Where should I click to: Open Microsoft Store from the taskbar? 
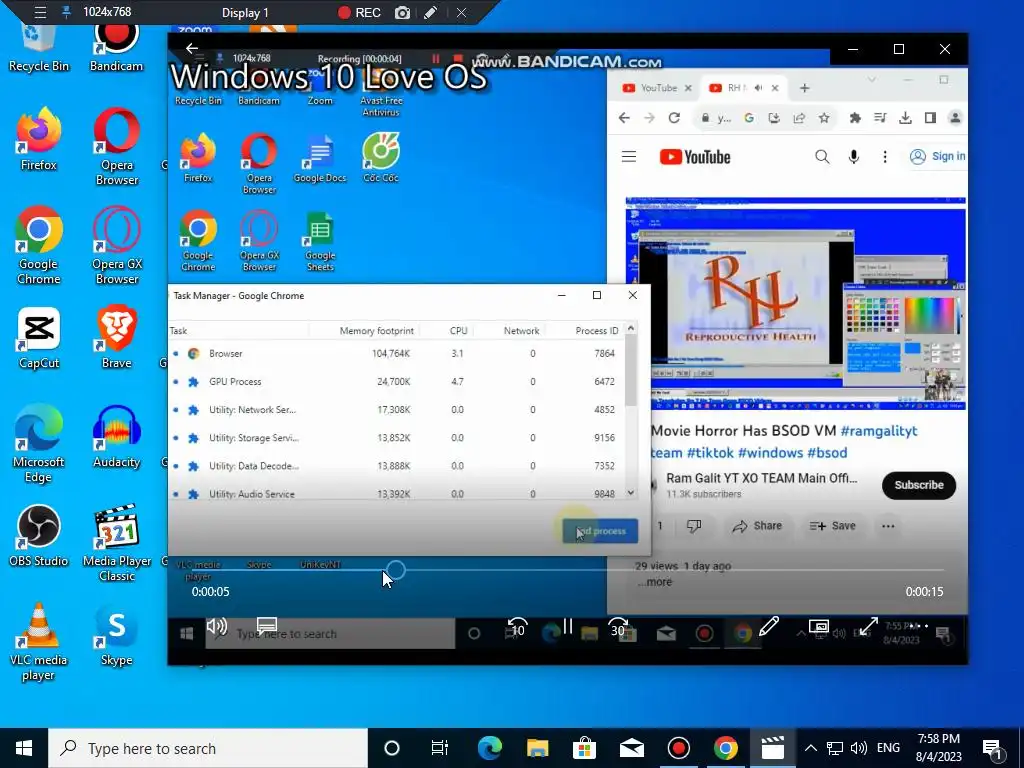(x=584, y=748)
